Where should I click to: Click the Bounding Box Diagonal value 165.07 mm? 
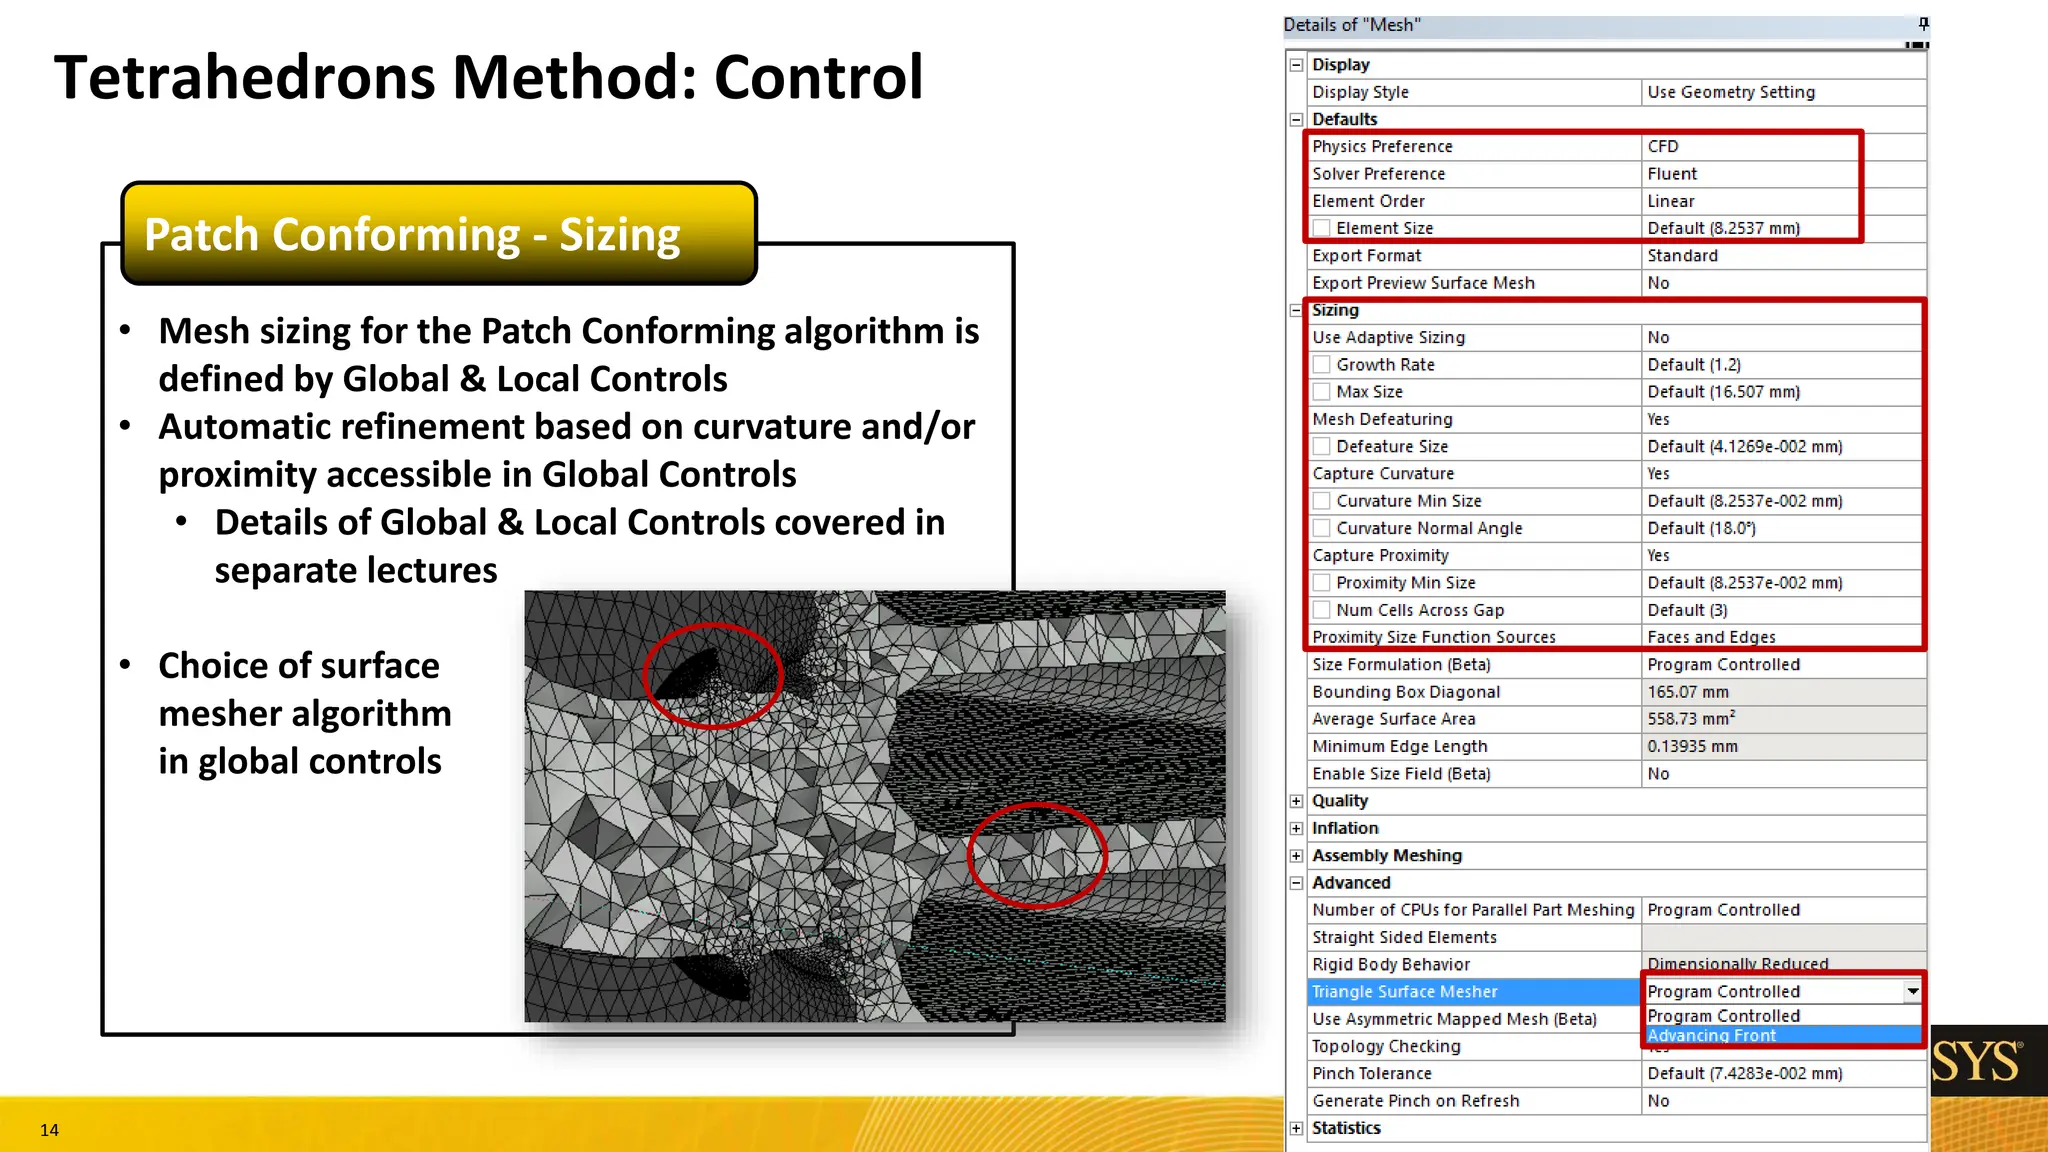pyautogui.click(x=1784, y=692)
